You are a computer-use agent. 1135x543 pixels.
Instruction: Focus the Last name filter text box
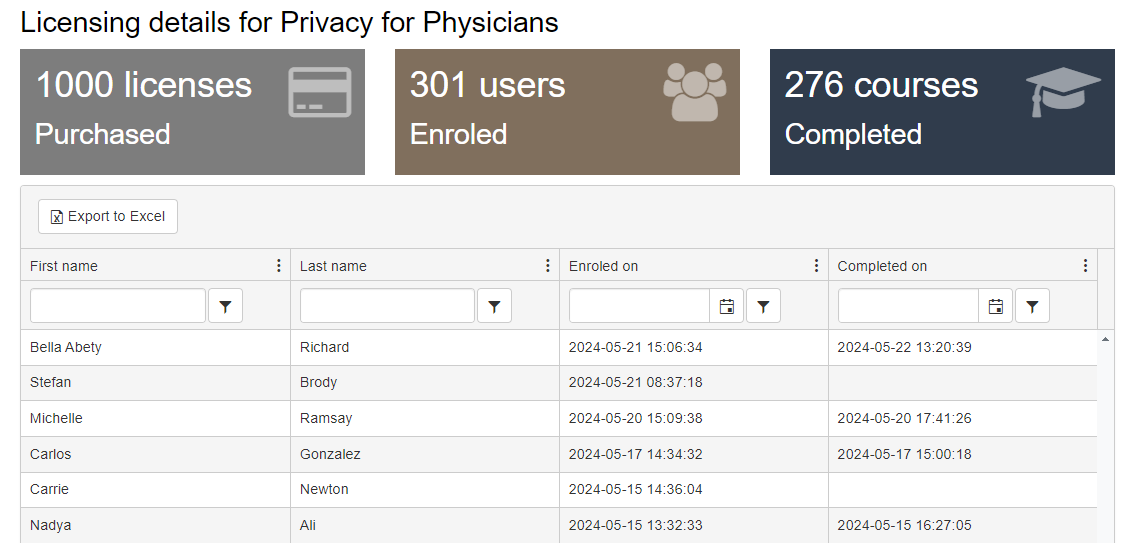387,307
